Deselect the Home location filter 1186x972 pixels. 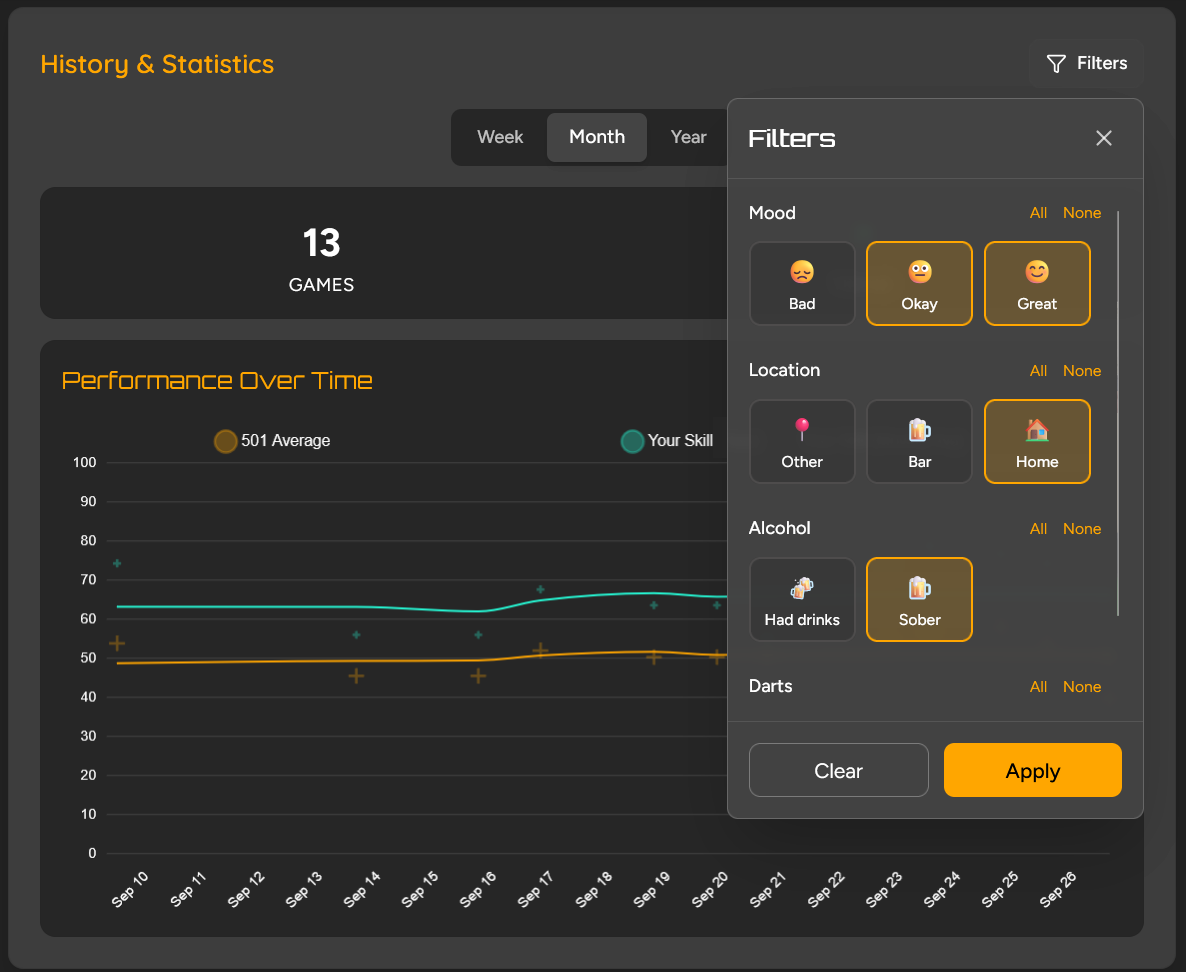(1037, 442)
